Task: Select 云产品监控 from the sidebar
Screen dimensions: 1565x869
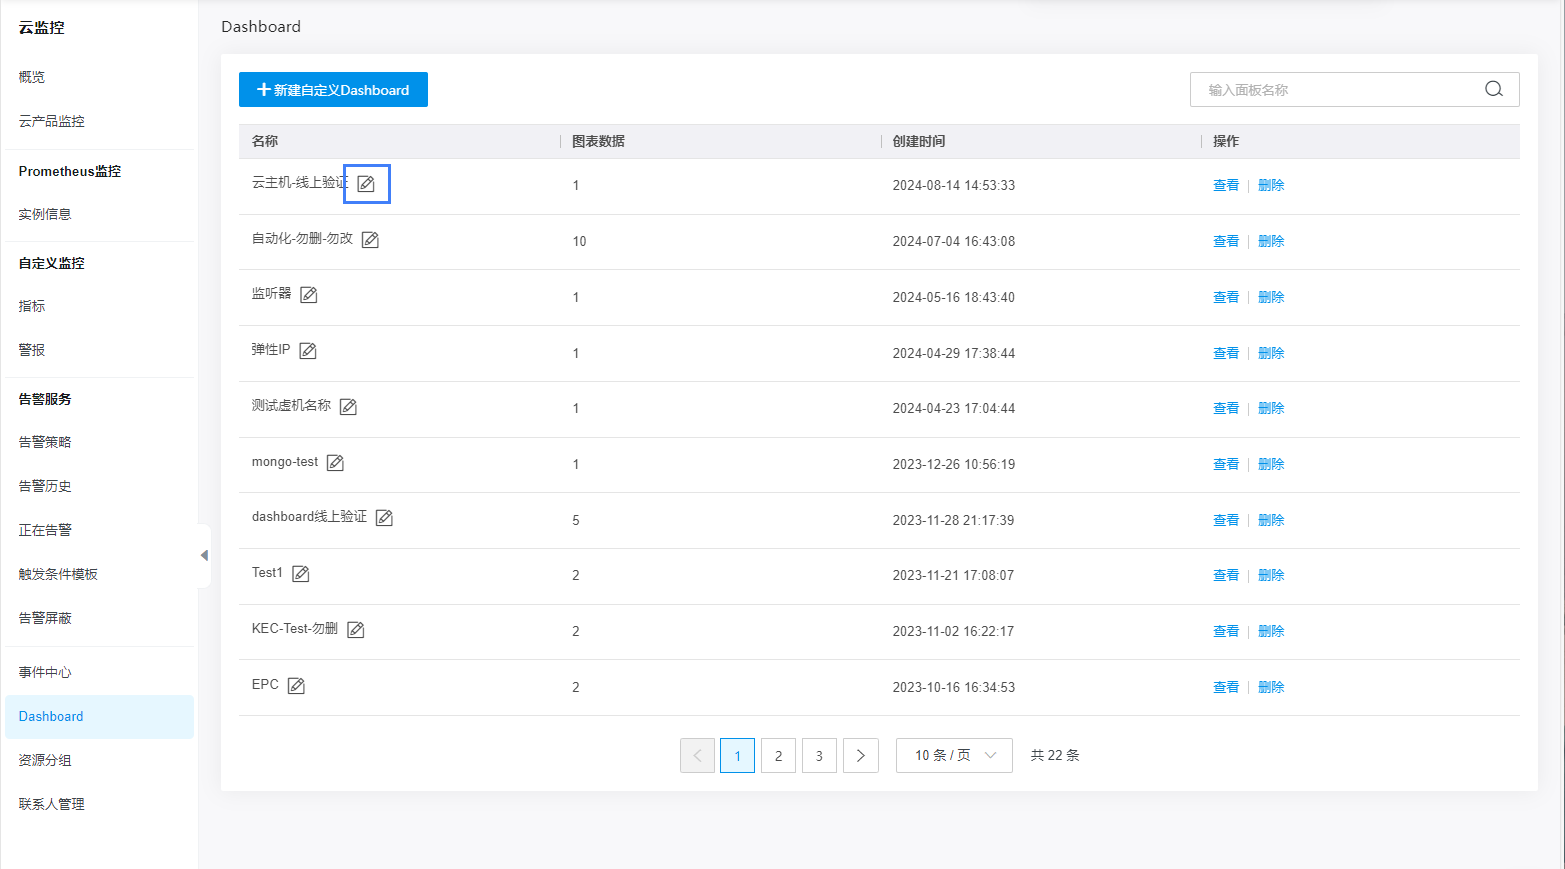Action: 52,121
